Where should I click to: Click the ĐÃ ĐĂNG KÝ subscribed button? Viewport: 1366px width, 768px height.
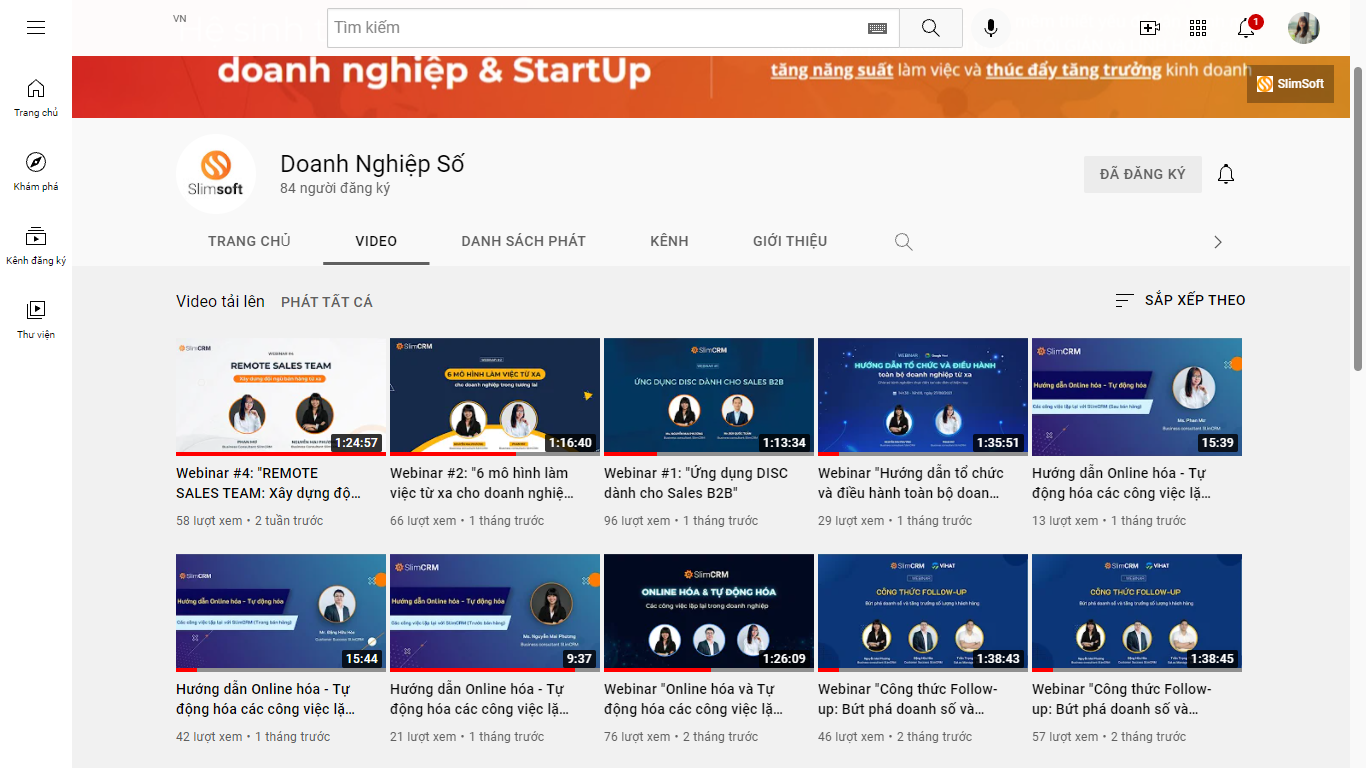click(x=1143, y=174)
